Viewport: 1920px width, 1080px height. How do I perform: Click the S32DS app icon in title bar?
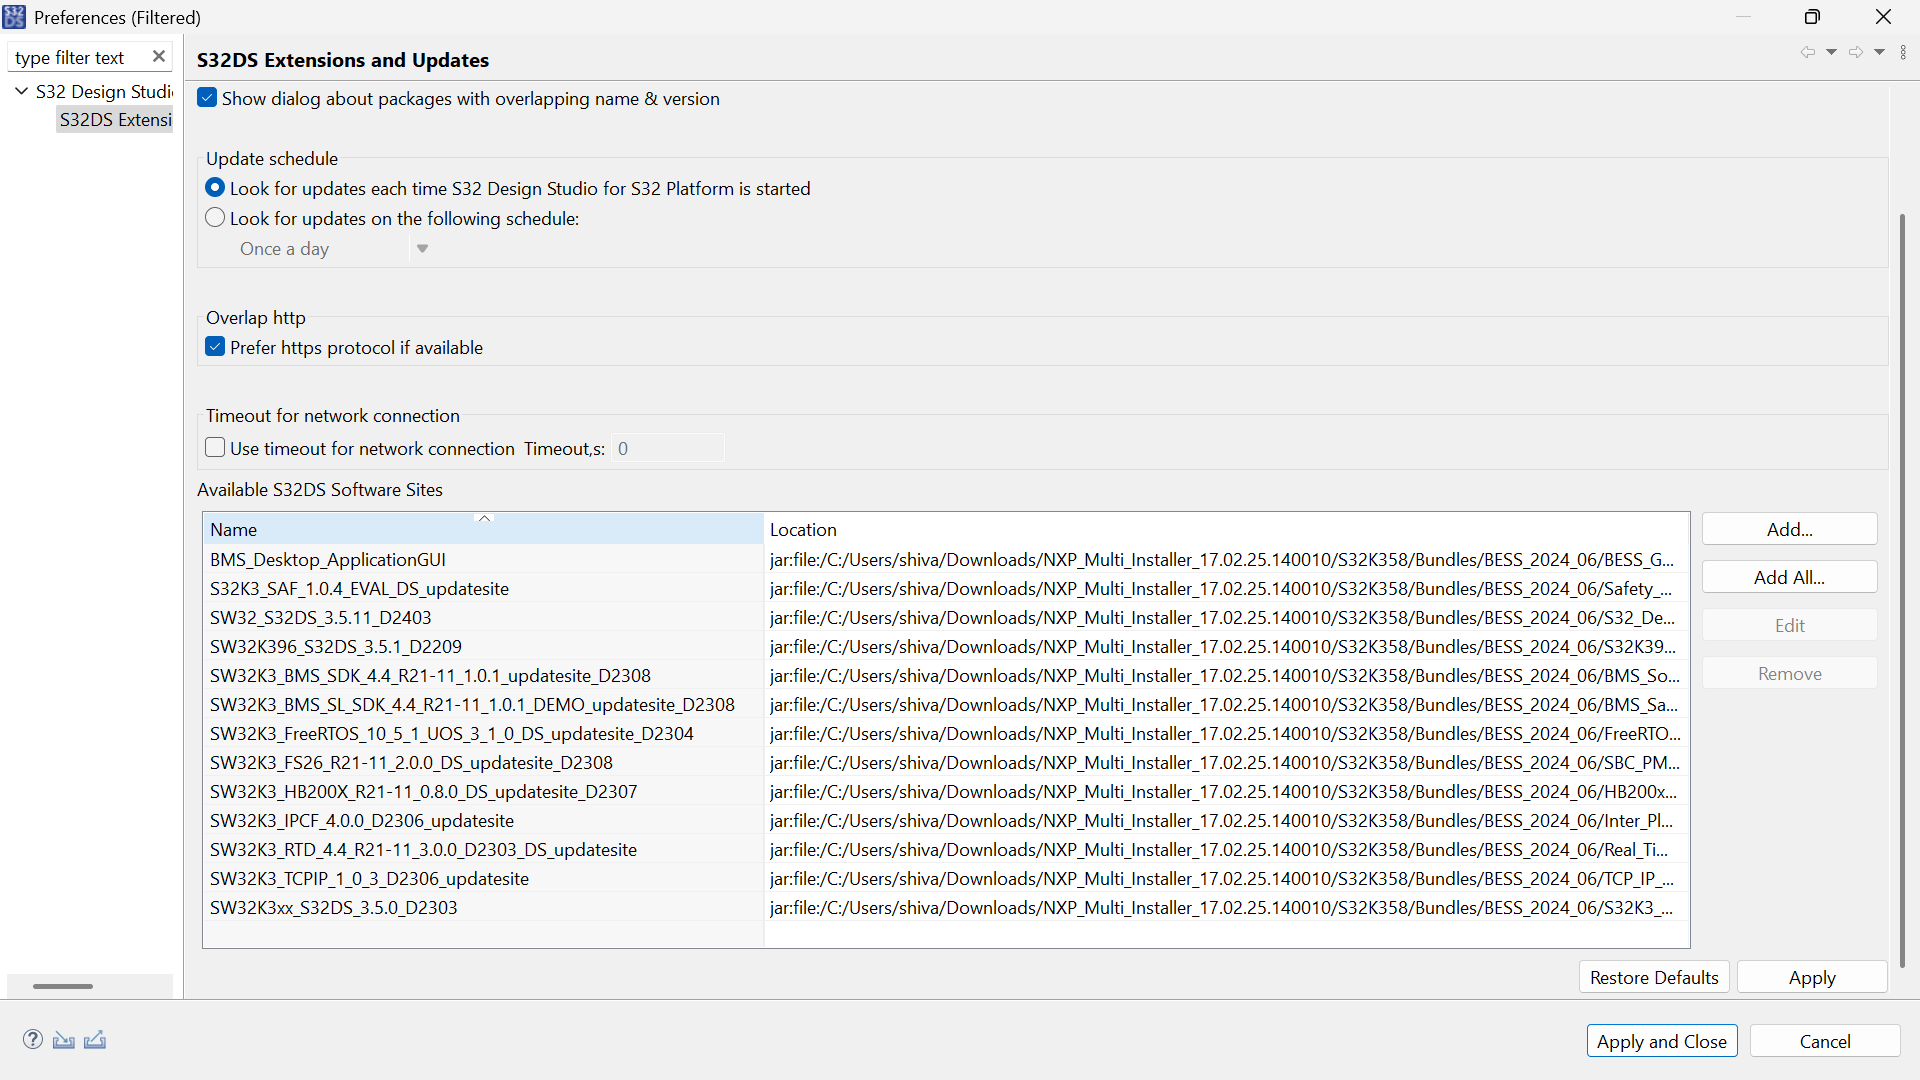point(14,17)
